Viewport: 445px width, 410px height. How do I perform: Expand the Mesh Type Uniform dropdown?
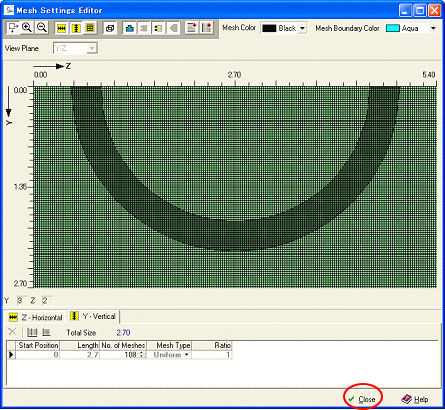click(187, 355)
